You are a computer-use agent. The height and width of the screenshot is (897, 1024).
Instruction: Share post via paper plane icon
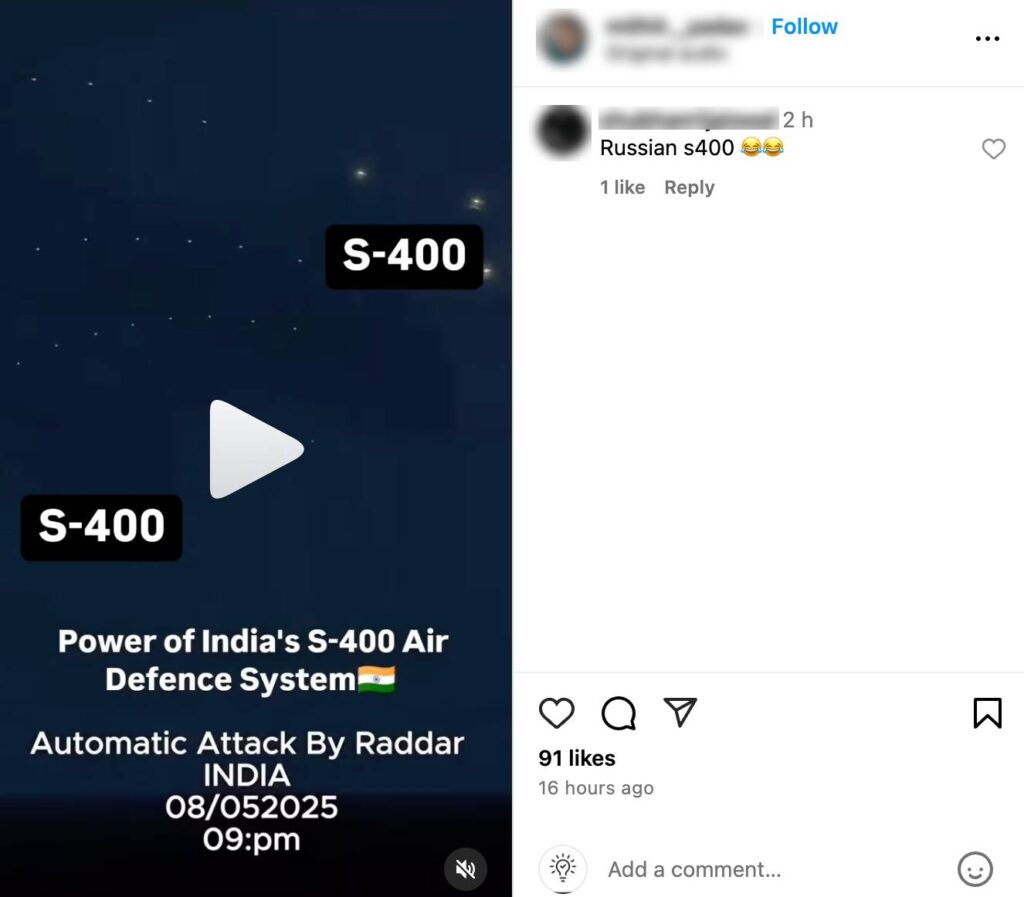click(x=680, y=712)
